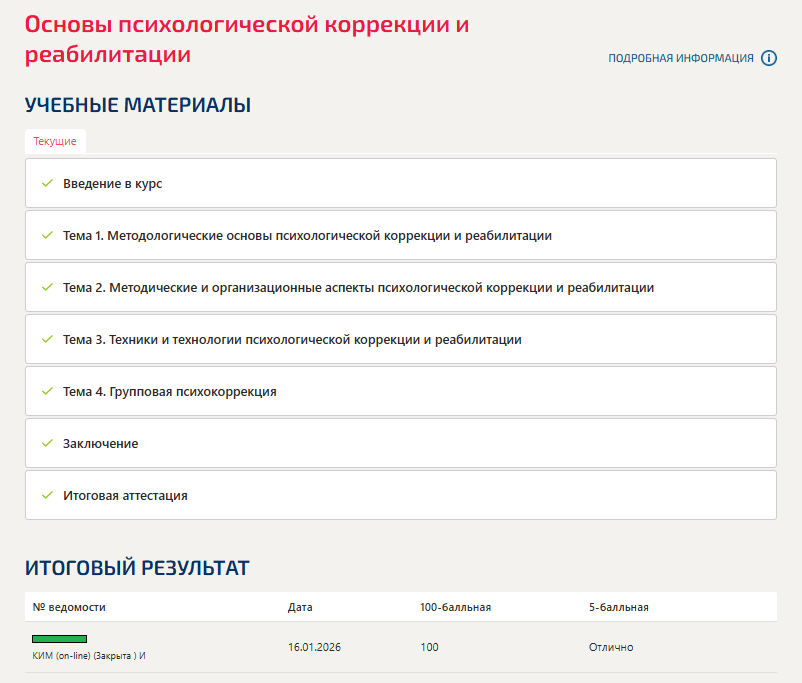Click the grade text Отлично
Image resolution: width=802 pixels, height=683 pixels.
(611, 647)
